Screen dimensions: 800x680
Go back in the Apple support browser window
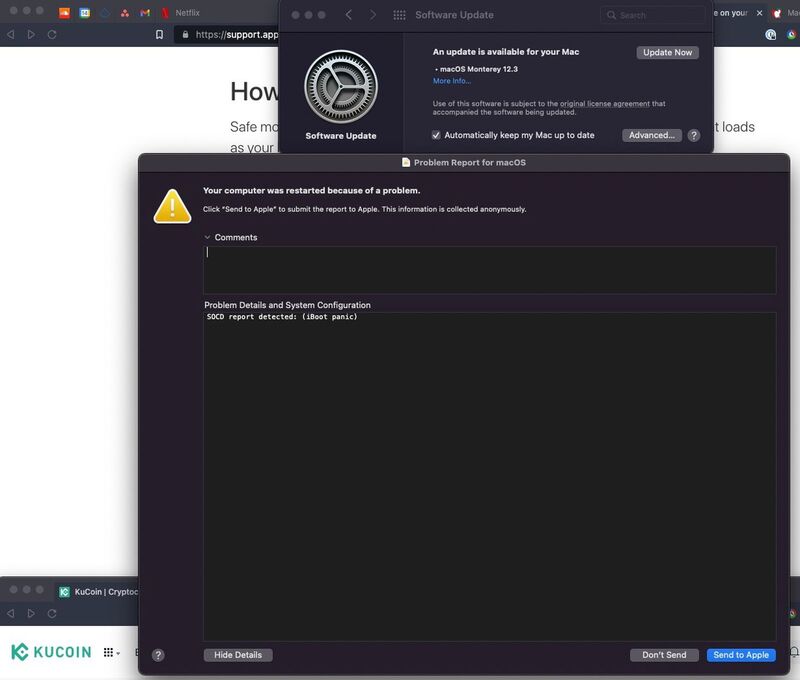click(11, 35)
